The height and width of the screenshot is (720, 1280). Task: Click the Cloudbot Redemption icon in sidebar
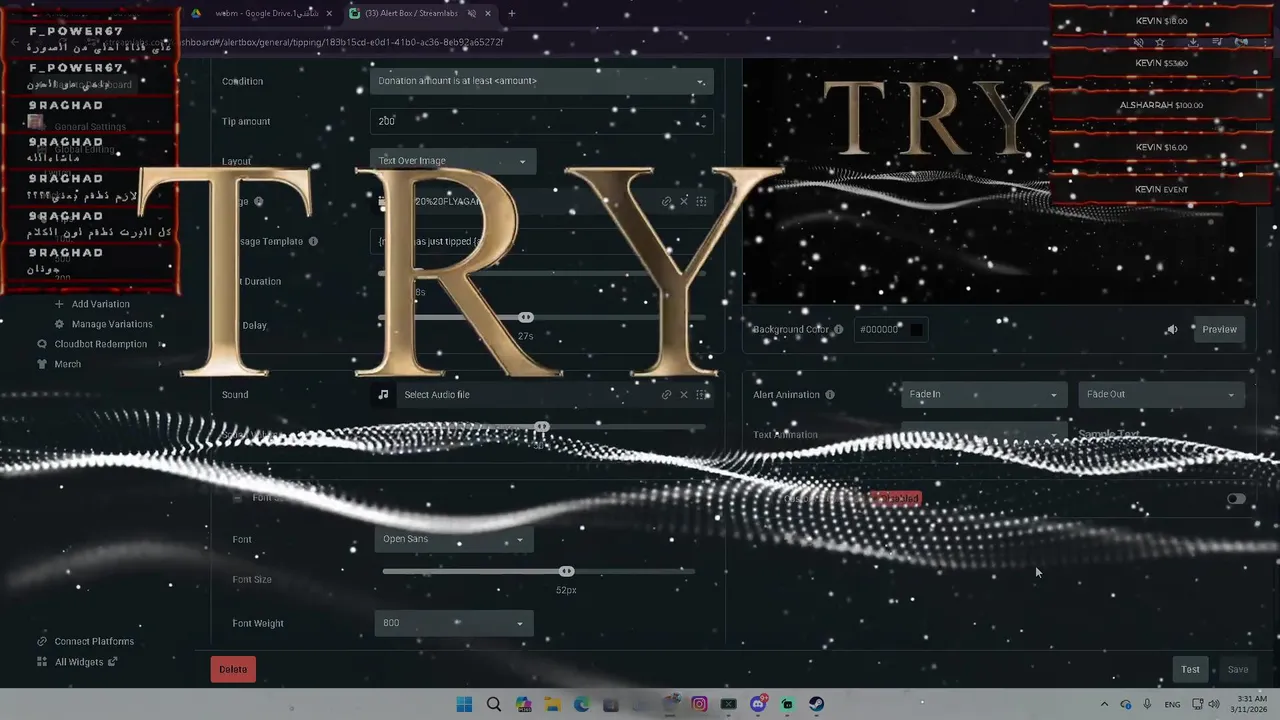pyautogui.click(x=42, y=344)
